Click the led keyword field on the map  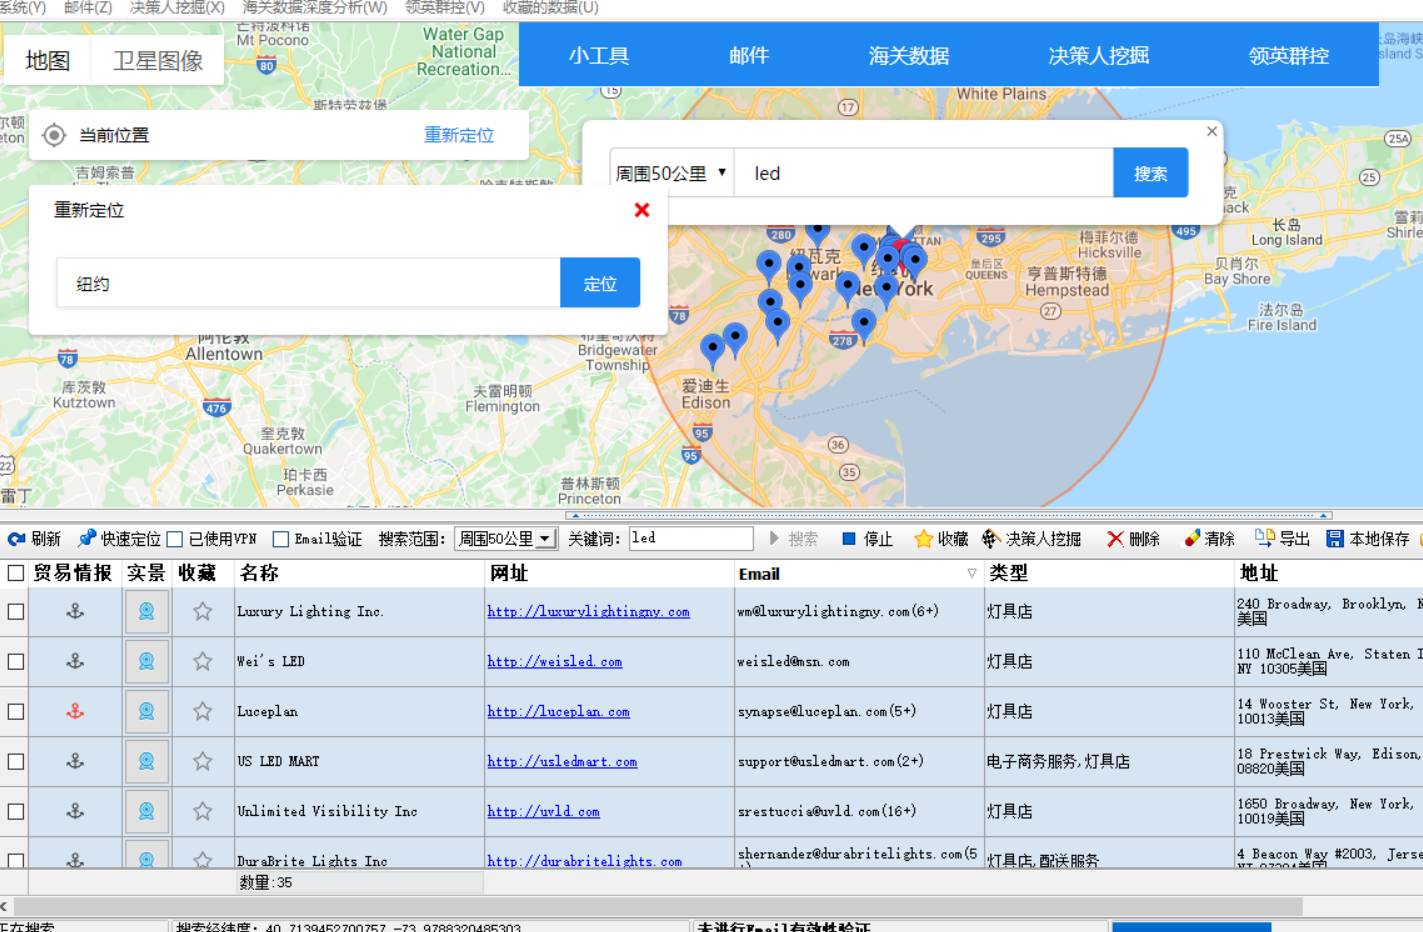coord(923,173)
